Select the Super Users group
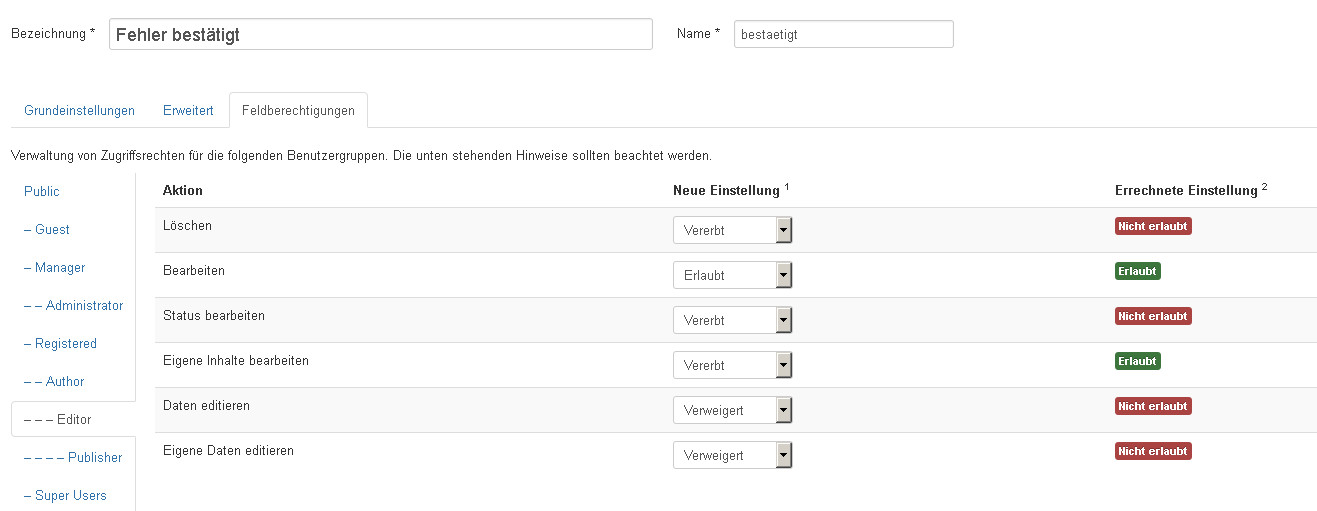Image resolution: width=1317 pixels, height=511 pixels. pyautogui.click(x=65, y=495)
